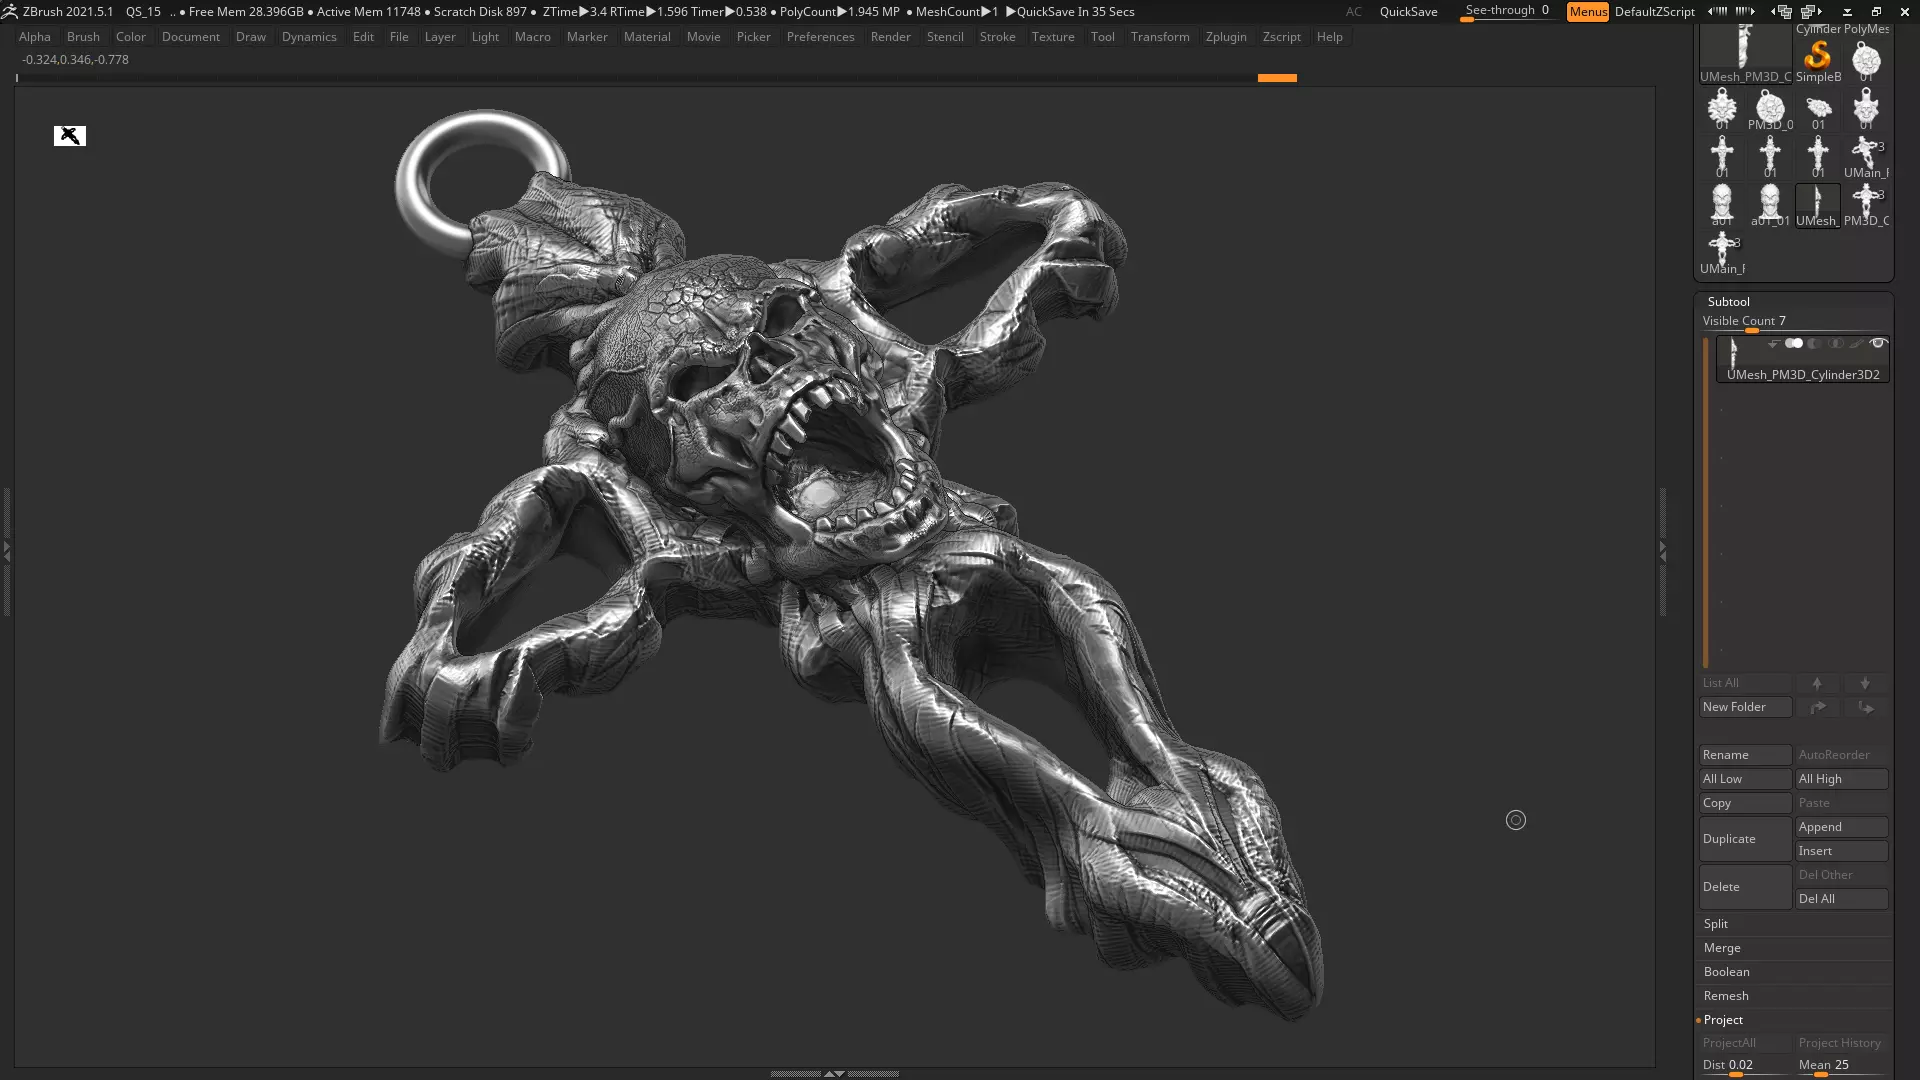The image size is (1920, 1080).
Task: Click the bottom shelf divider arrows
Action: (834, 1073)
